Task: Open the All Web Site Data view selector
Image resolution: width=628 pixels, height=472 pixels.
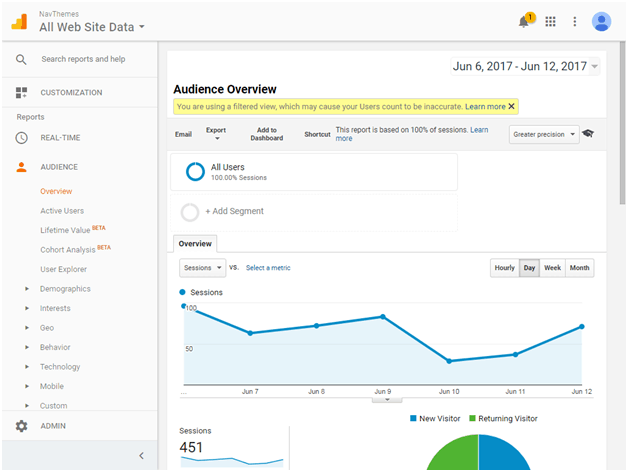Action: (92, 27)
